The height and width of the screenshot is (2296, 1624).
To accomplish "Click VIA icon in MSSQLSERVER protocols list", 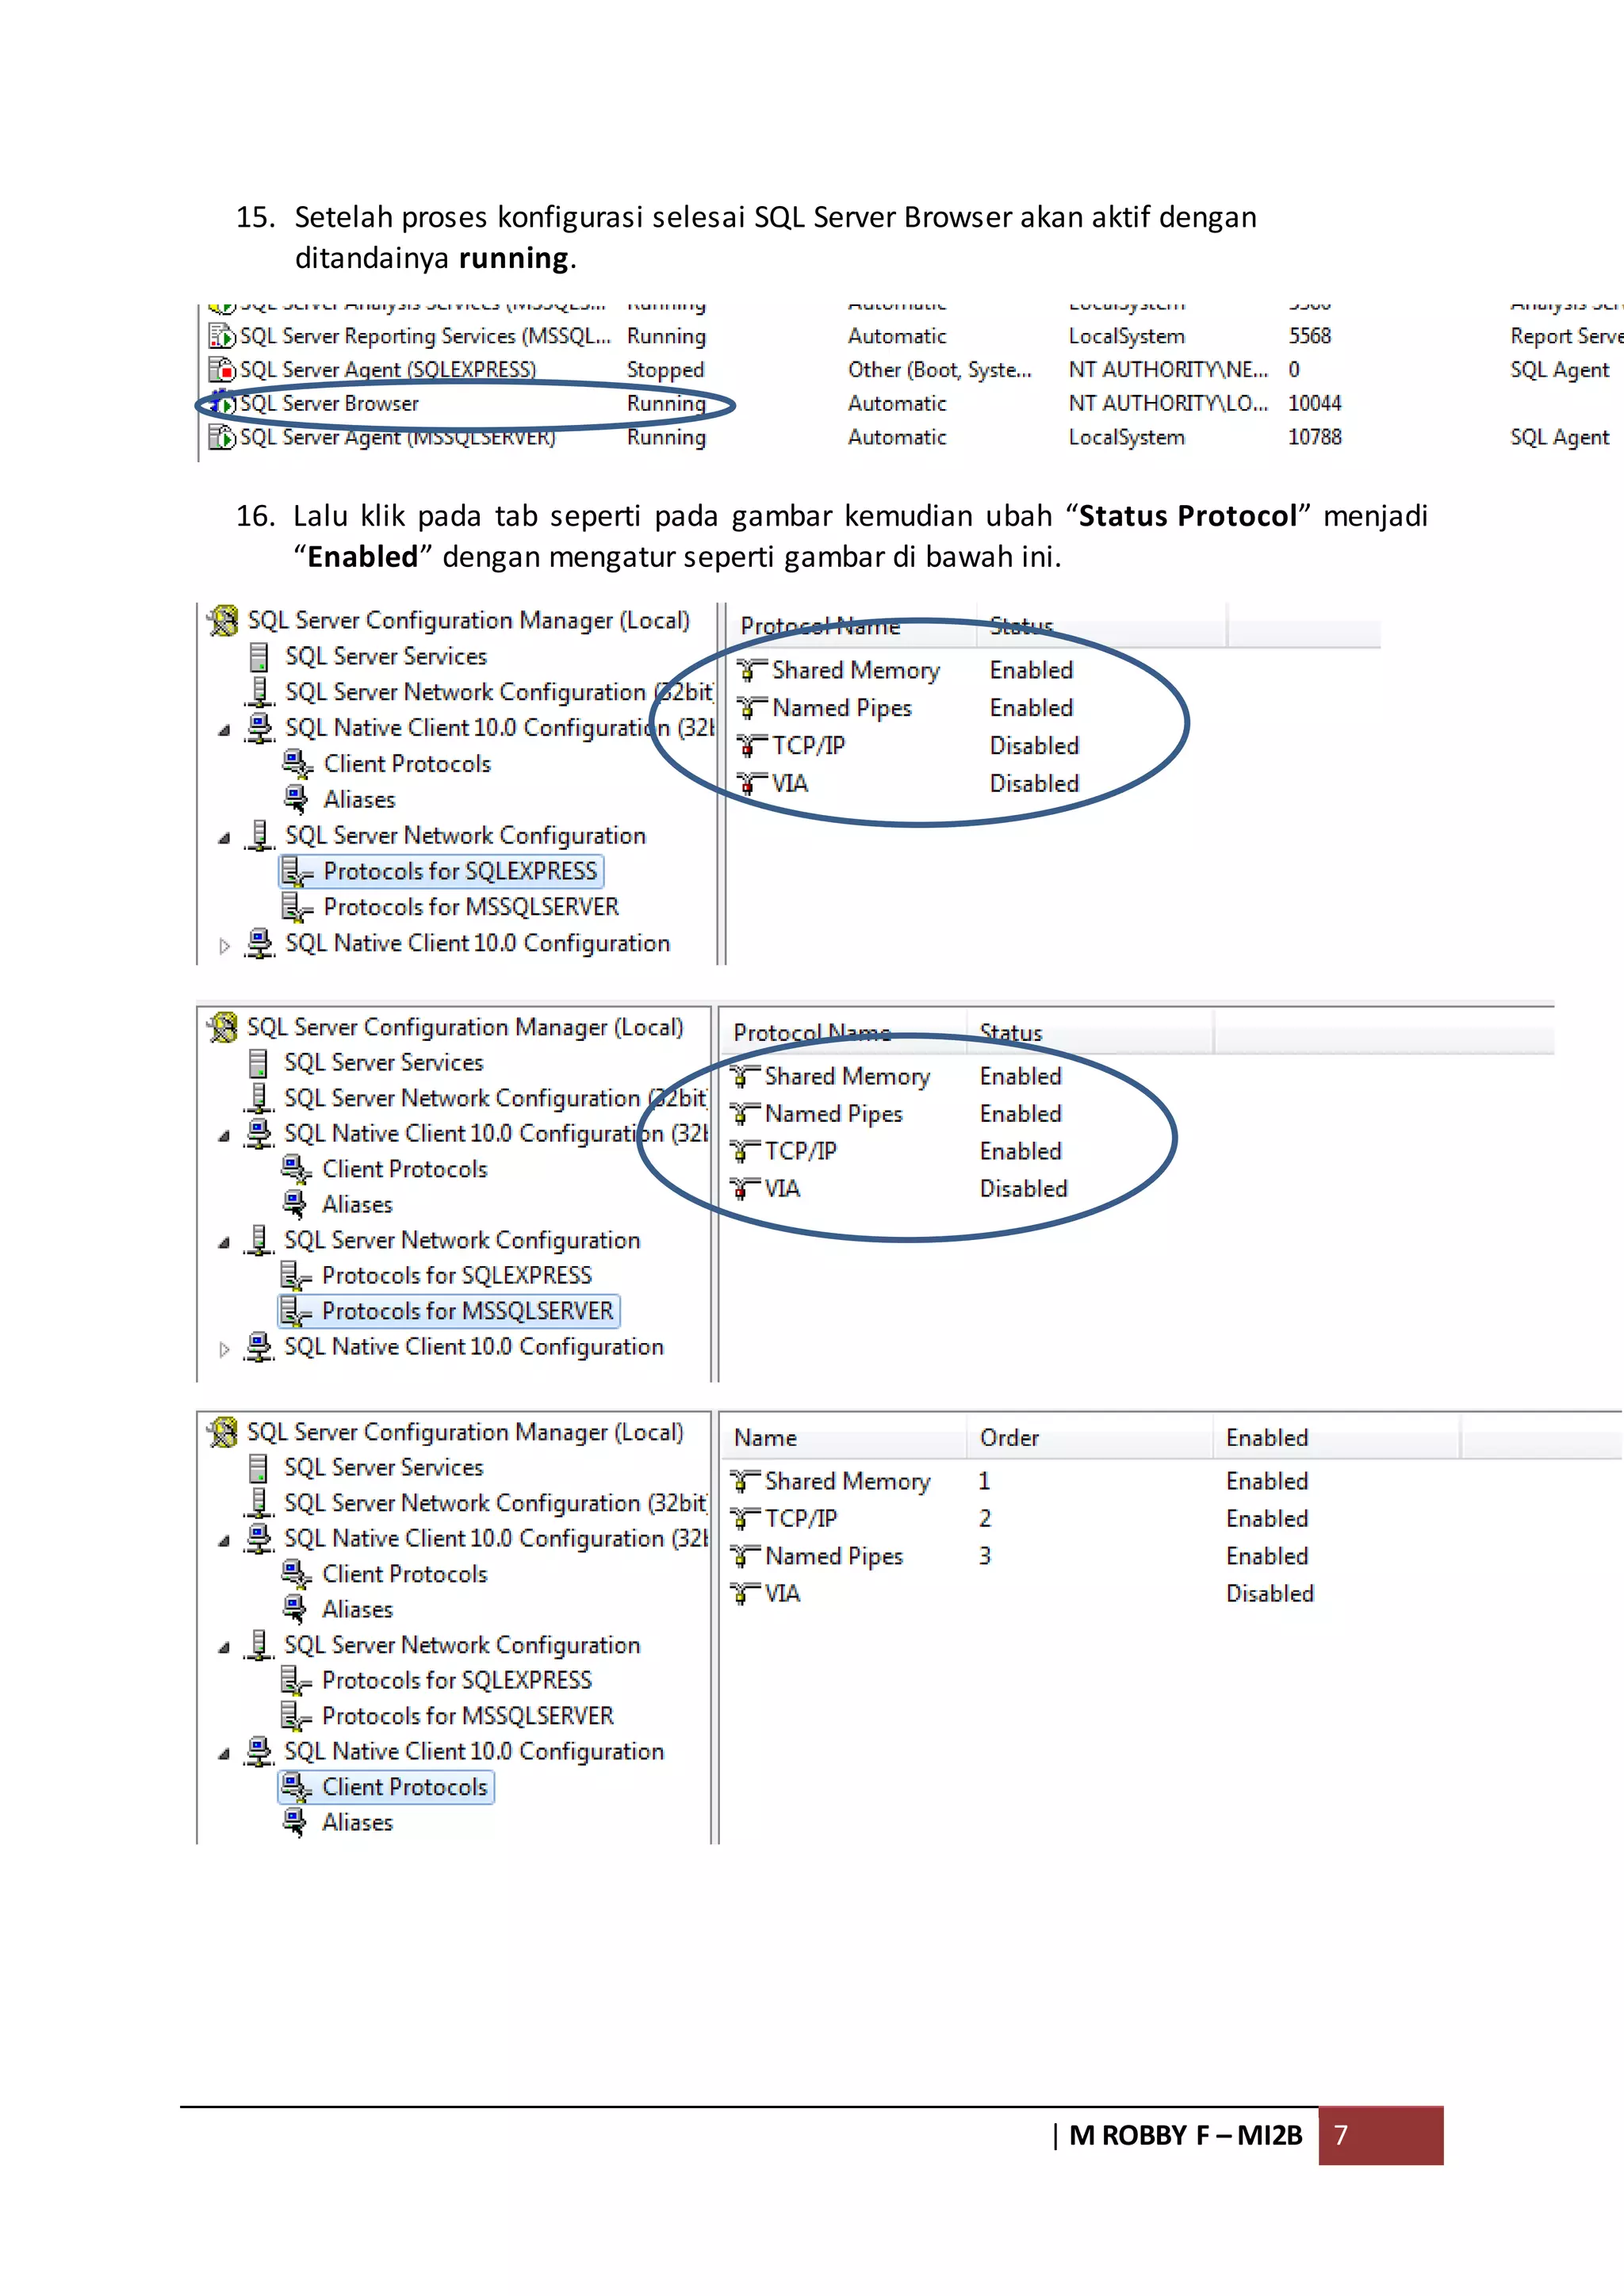I will pos(745,1189).
